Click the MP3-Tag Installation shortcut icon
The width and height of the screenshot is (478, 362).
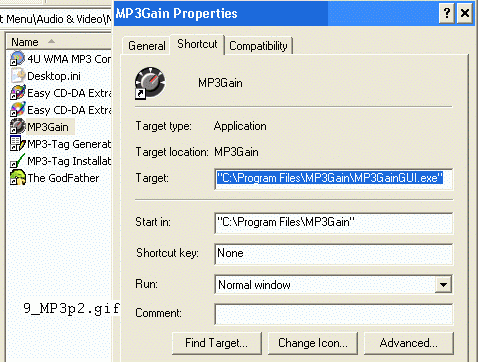point(17,161)
